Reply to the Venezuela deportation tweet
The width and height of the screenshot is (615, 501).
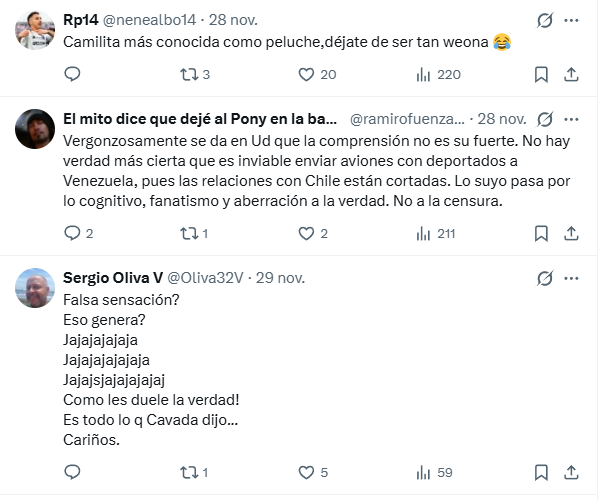[71, 233]
